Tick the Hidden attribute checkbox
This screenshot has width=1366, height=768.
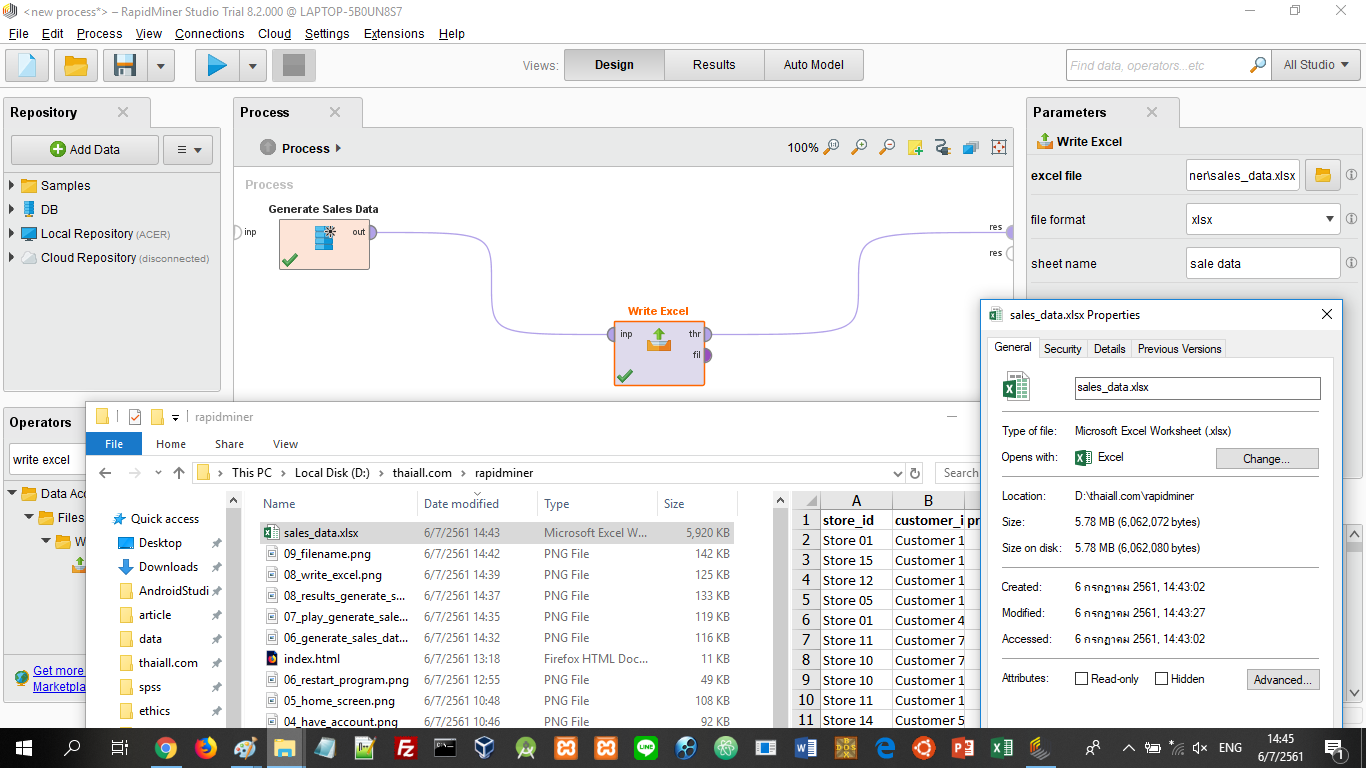coord(1161,679)
